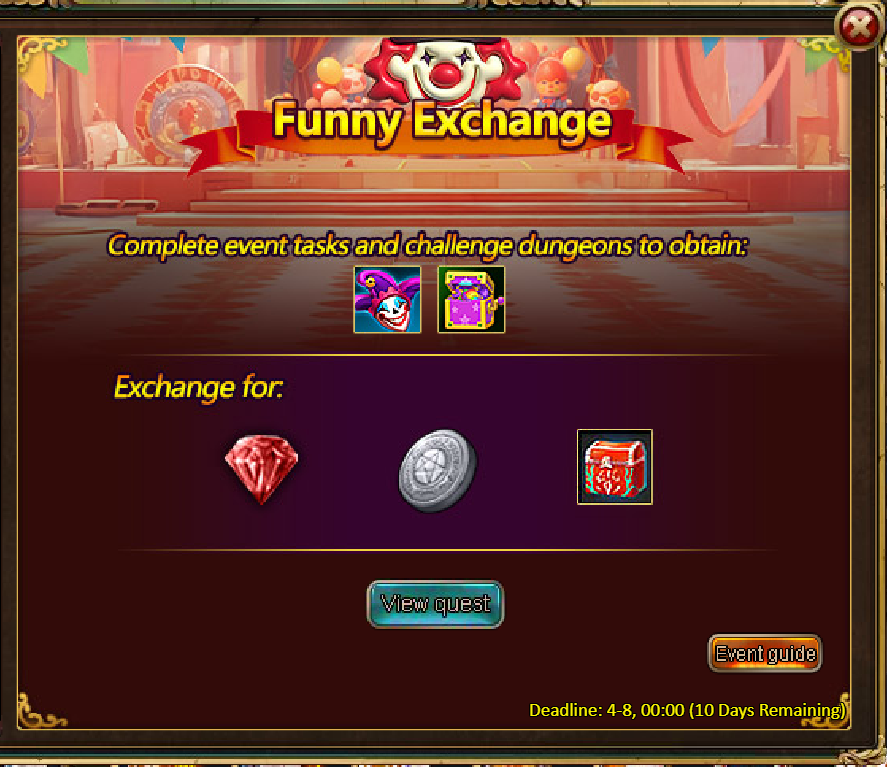
Task: Click the "Exchange for:" label
Action: (x=198, y=388)
